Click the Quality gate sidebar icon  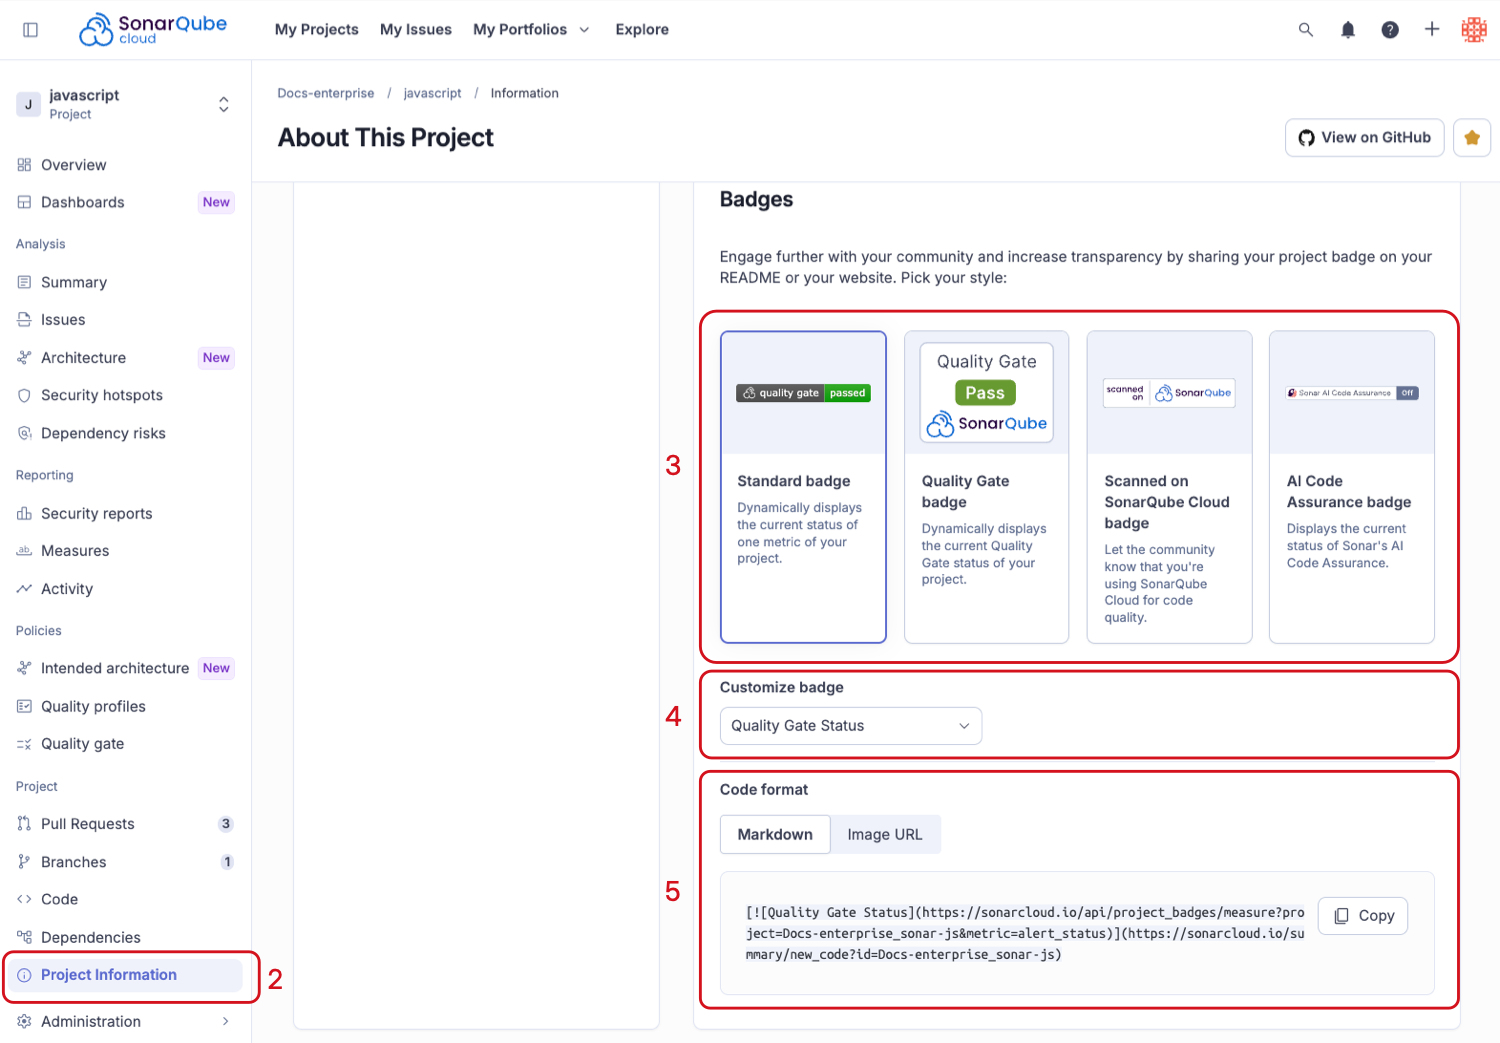click(24, 744)
